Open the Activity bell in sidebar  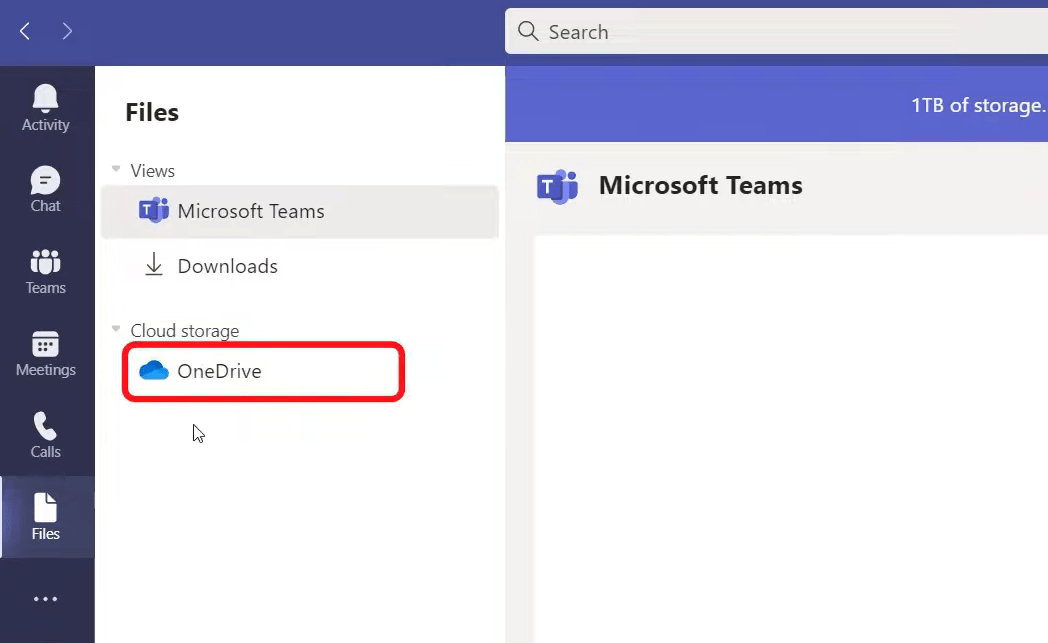[x=45, y=108]
